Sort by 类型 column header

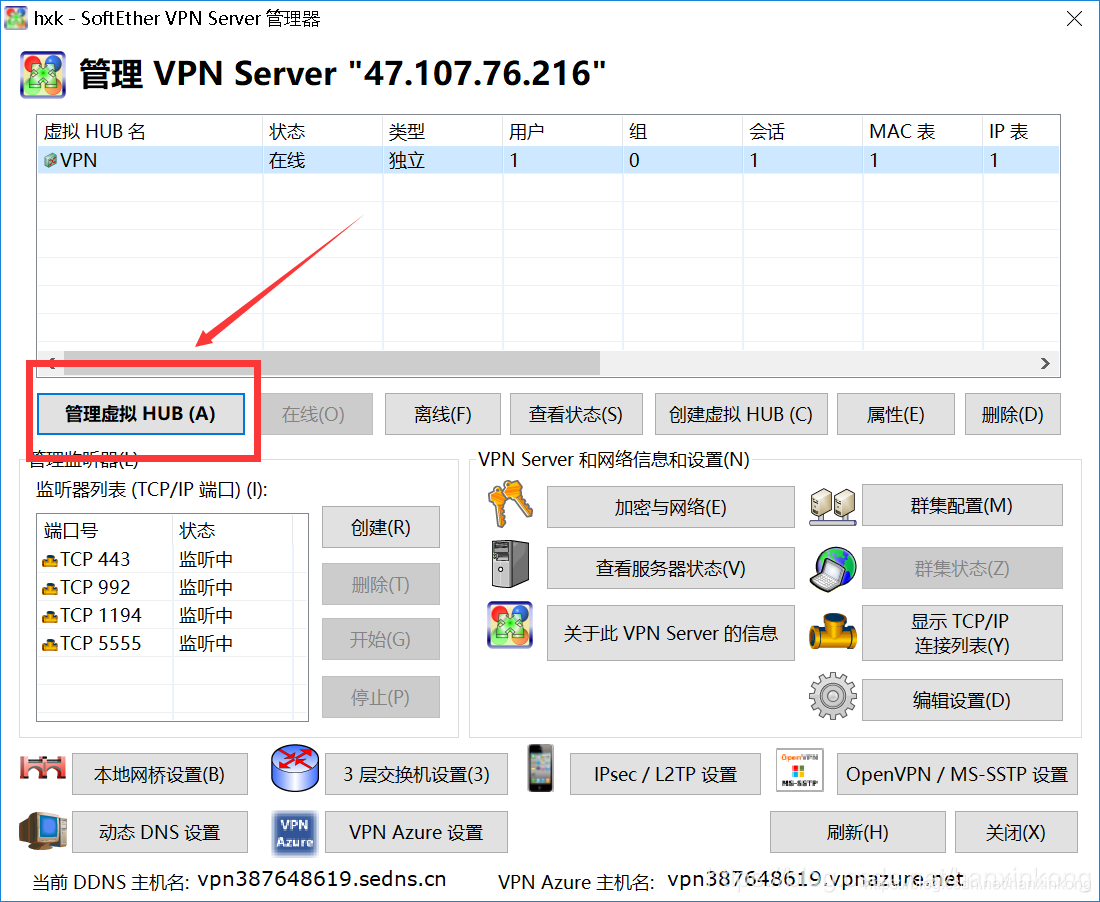[x=443, y=131]
